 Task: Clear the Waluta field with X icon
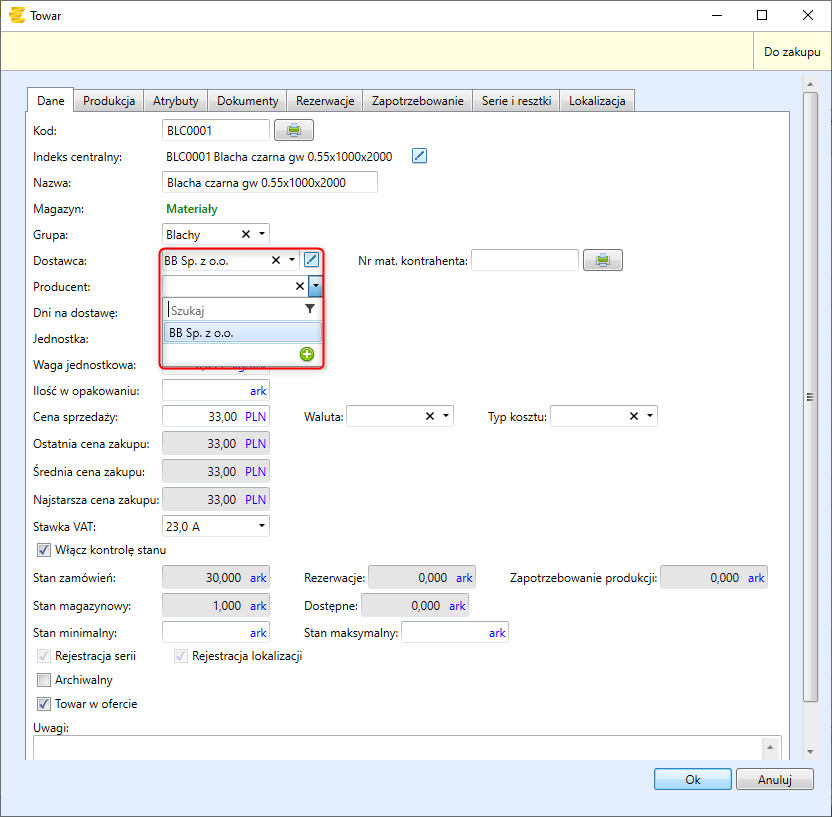click(430, 416)
